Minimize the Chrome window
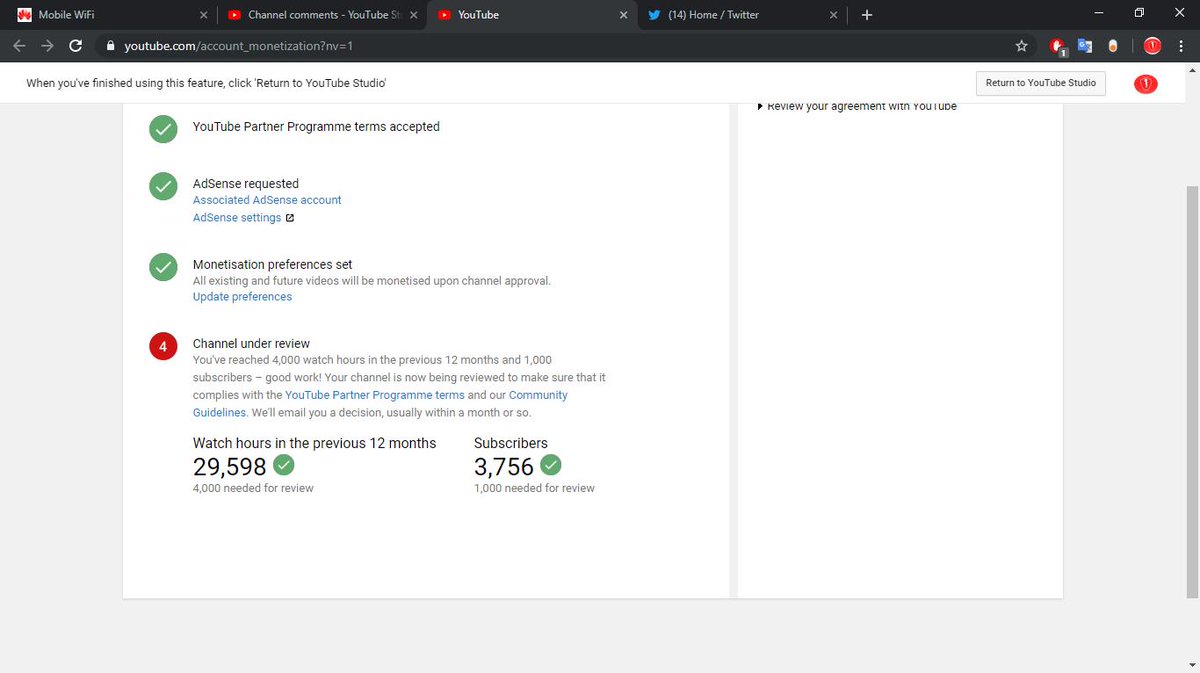This screenshot has width=1200, height=673. click(1100, 14)
